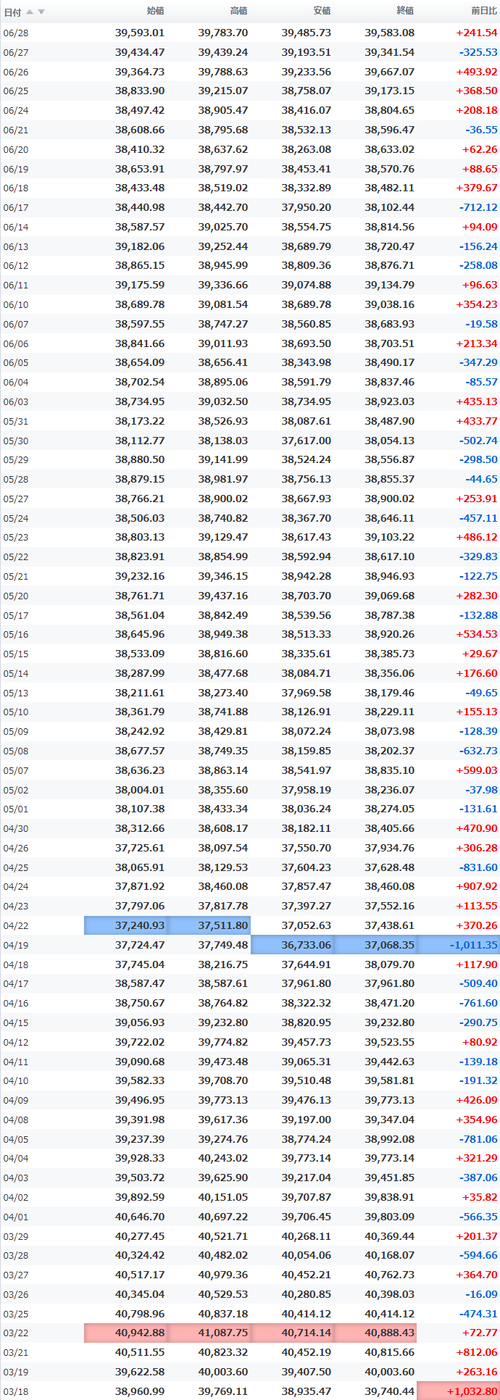Select low price 37,617.00 on 05/30

pos(306,439)
